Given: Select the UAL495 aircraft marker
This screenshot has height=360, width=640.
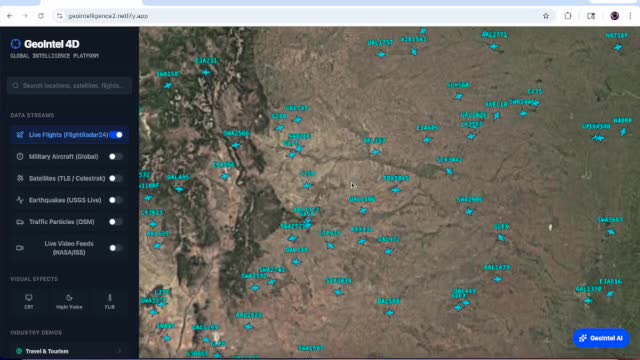Looking at the screenshot, I should point(179,189).
